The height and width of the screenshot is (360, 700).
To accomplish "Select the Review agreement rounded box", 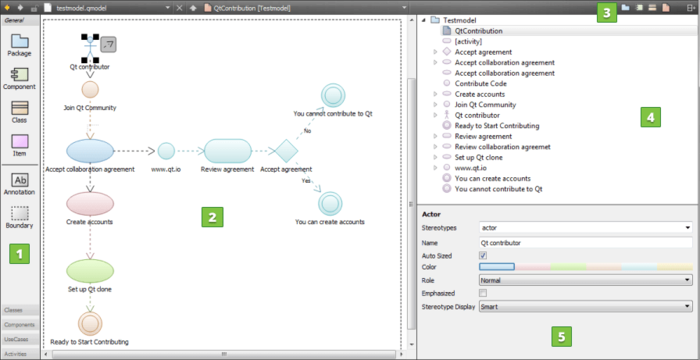I will point(228,151).
